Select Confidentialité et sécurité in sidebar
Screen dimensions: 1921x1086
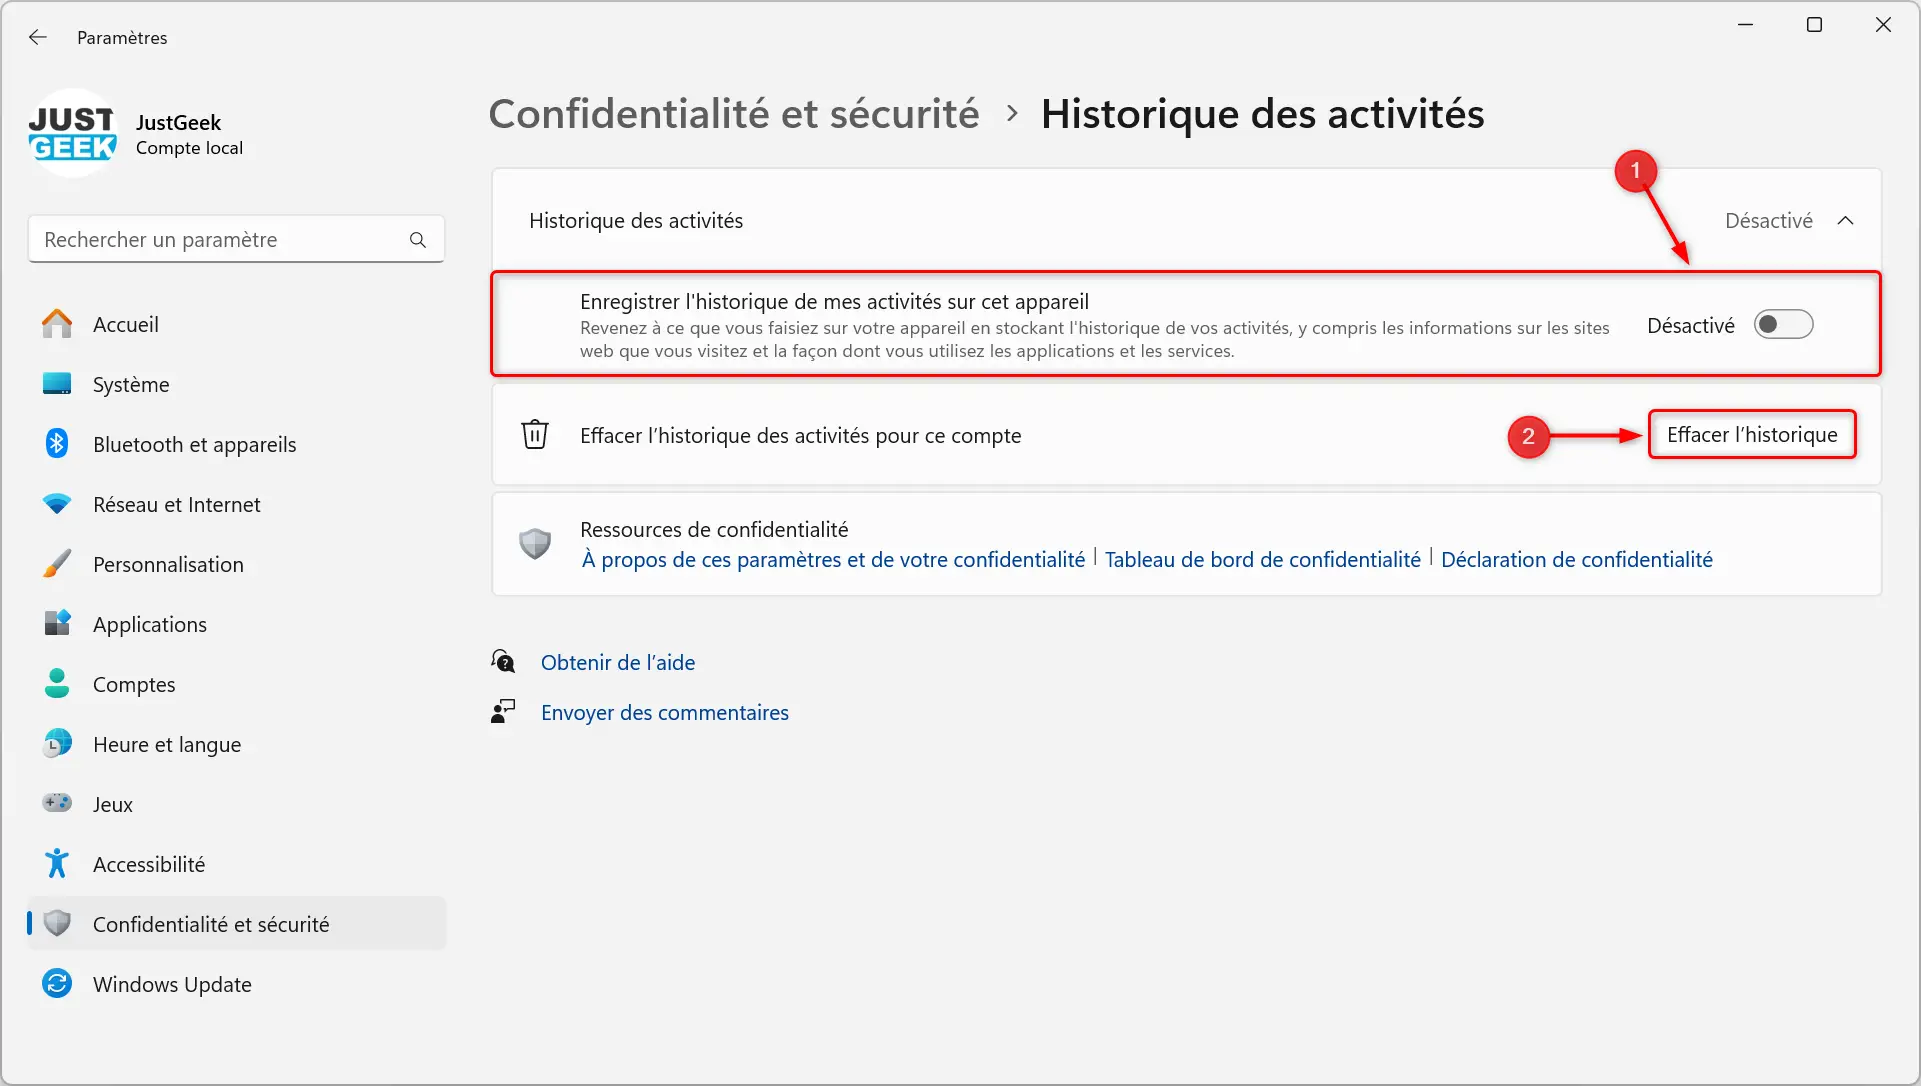click(x=236, y=924)
